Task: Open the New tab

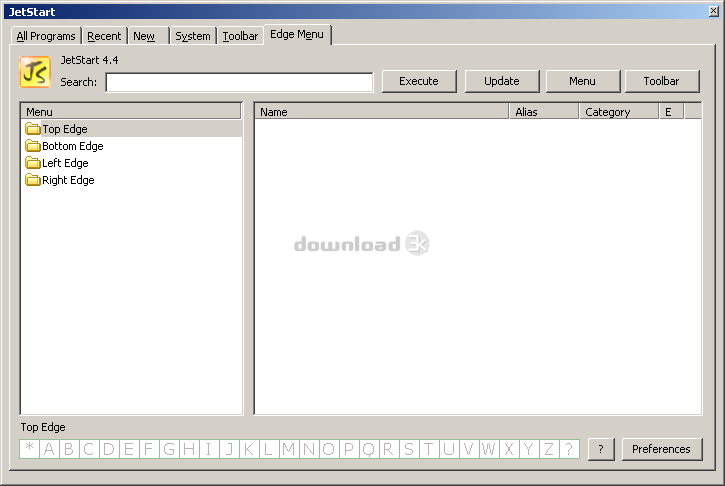Action: [x=148, y=36]
